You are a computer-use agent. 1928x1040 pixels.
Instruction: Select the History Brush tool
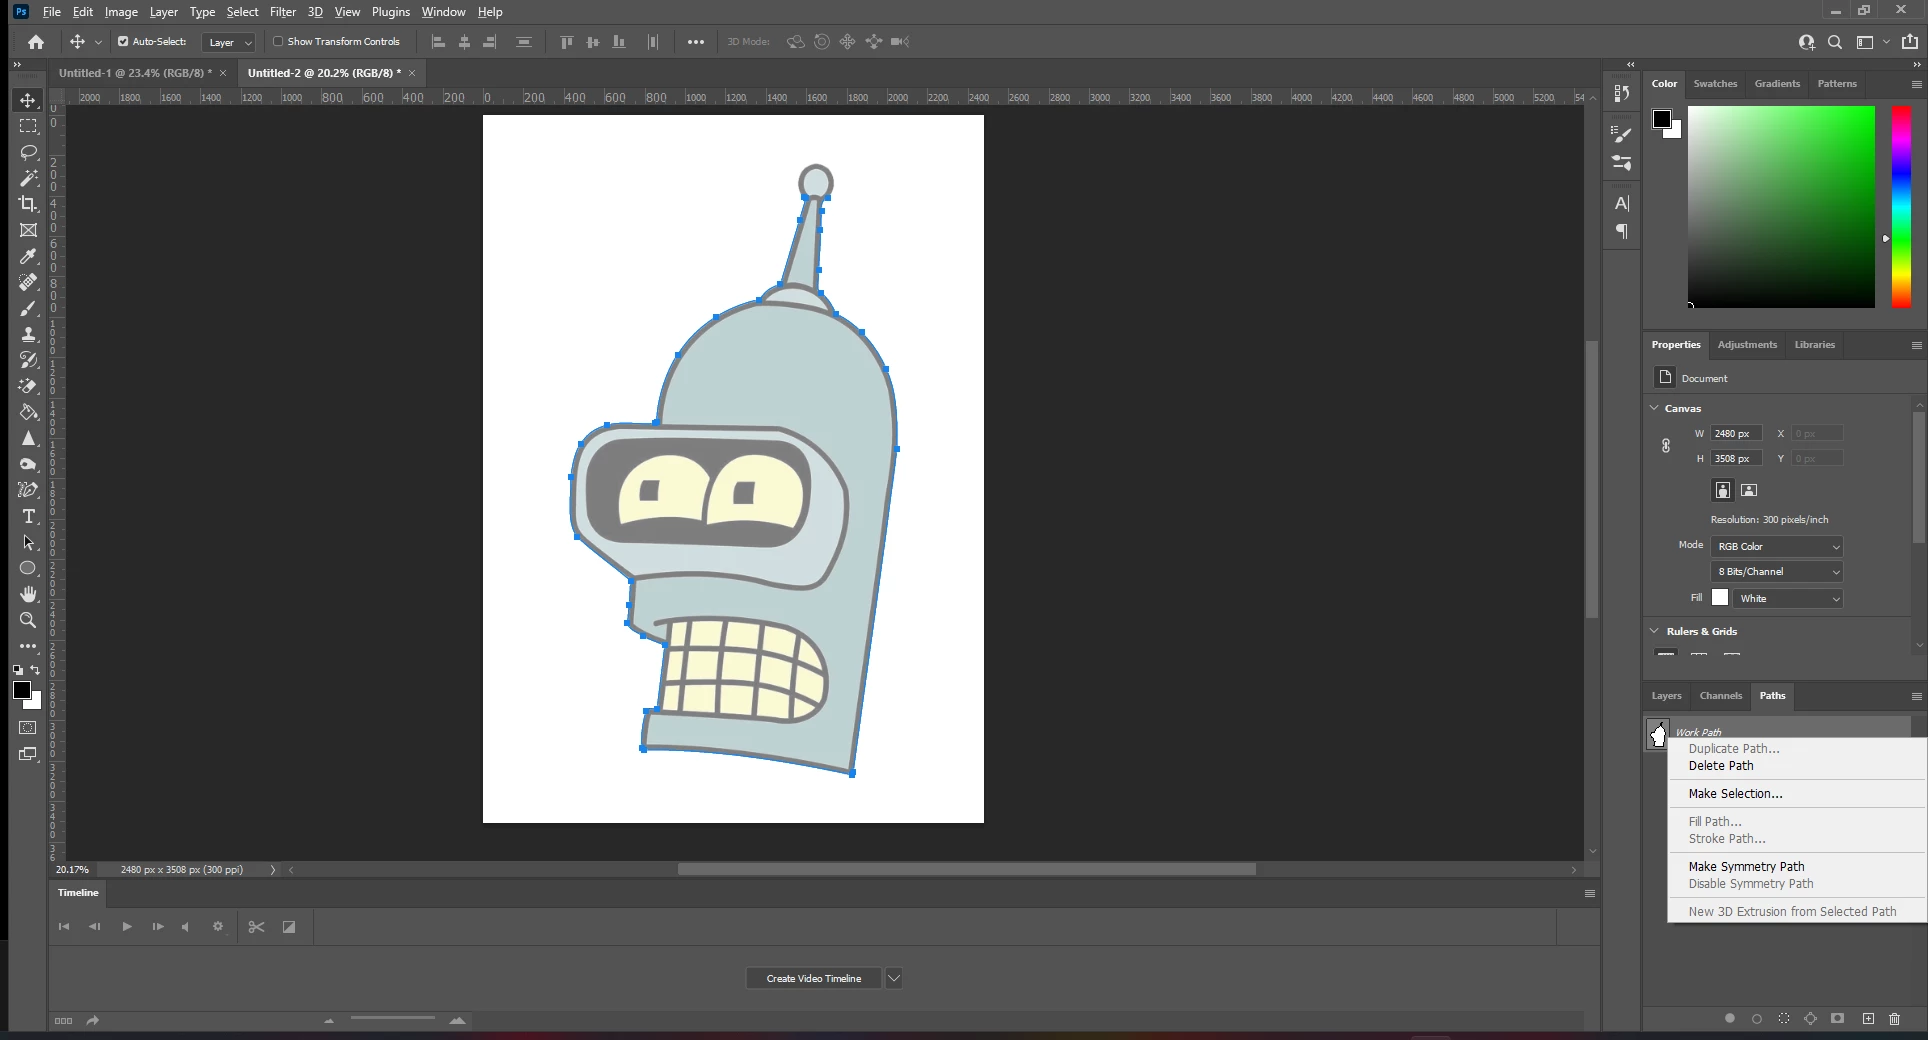click(x=28, y=360)
